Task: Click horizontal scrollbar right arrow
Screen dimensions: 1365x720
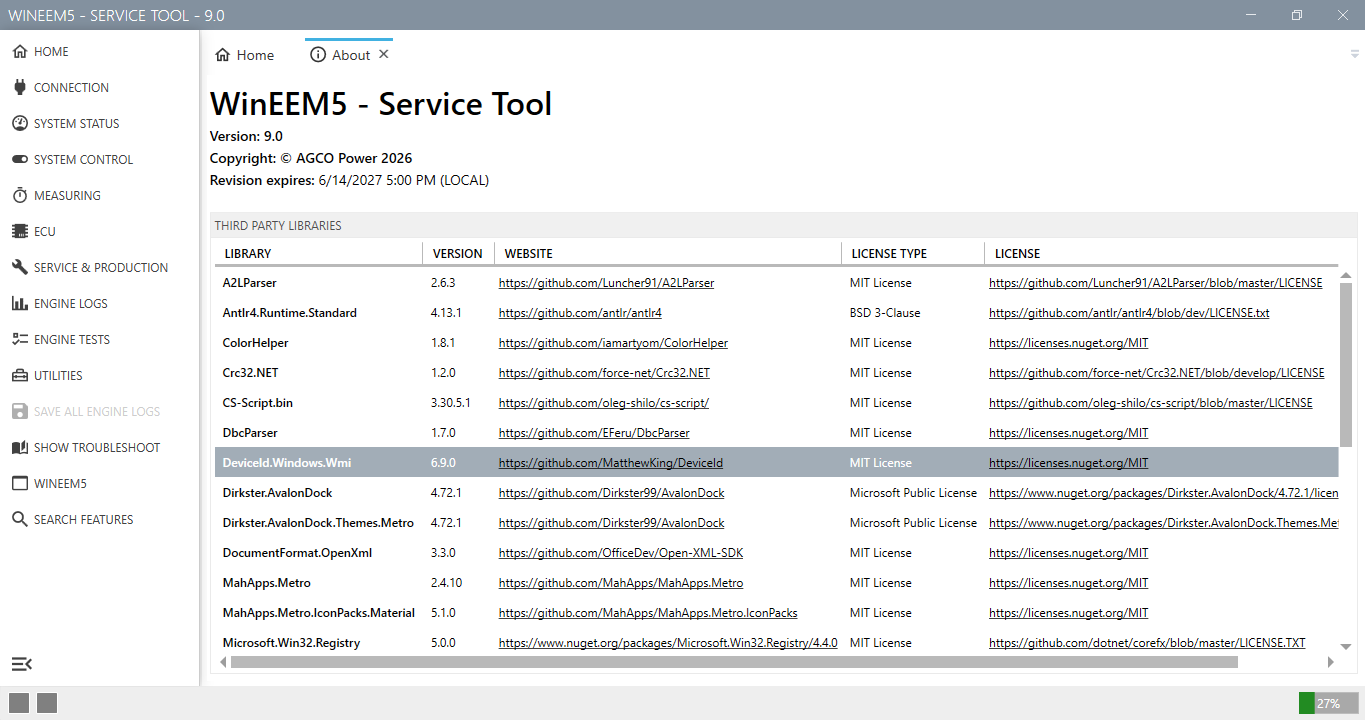Action: [1330, 662]
